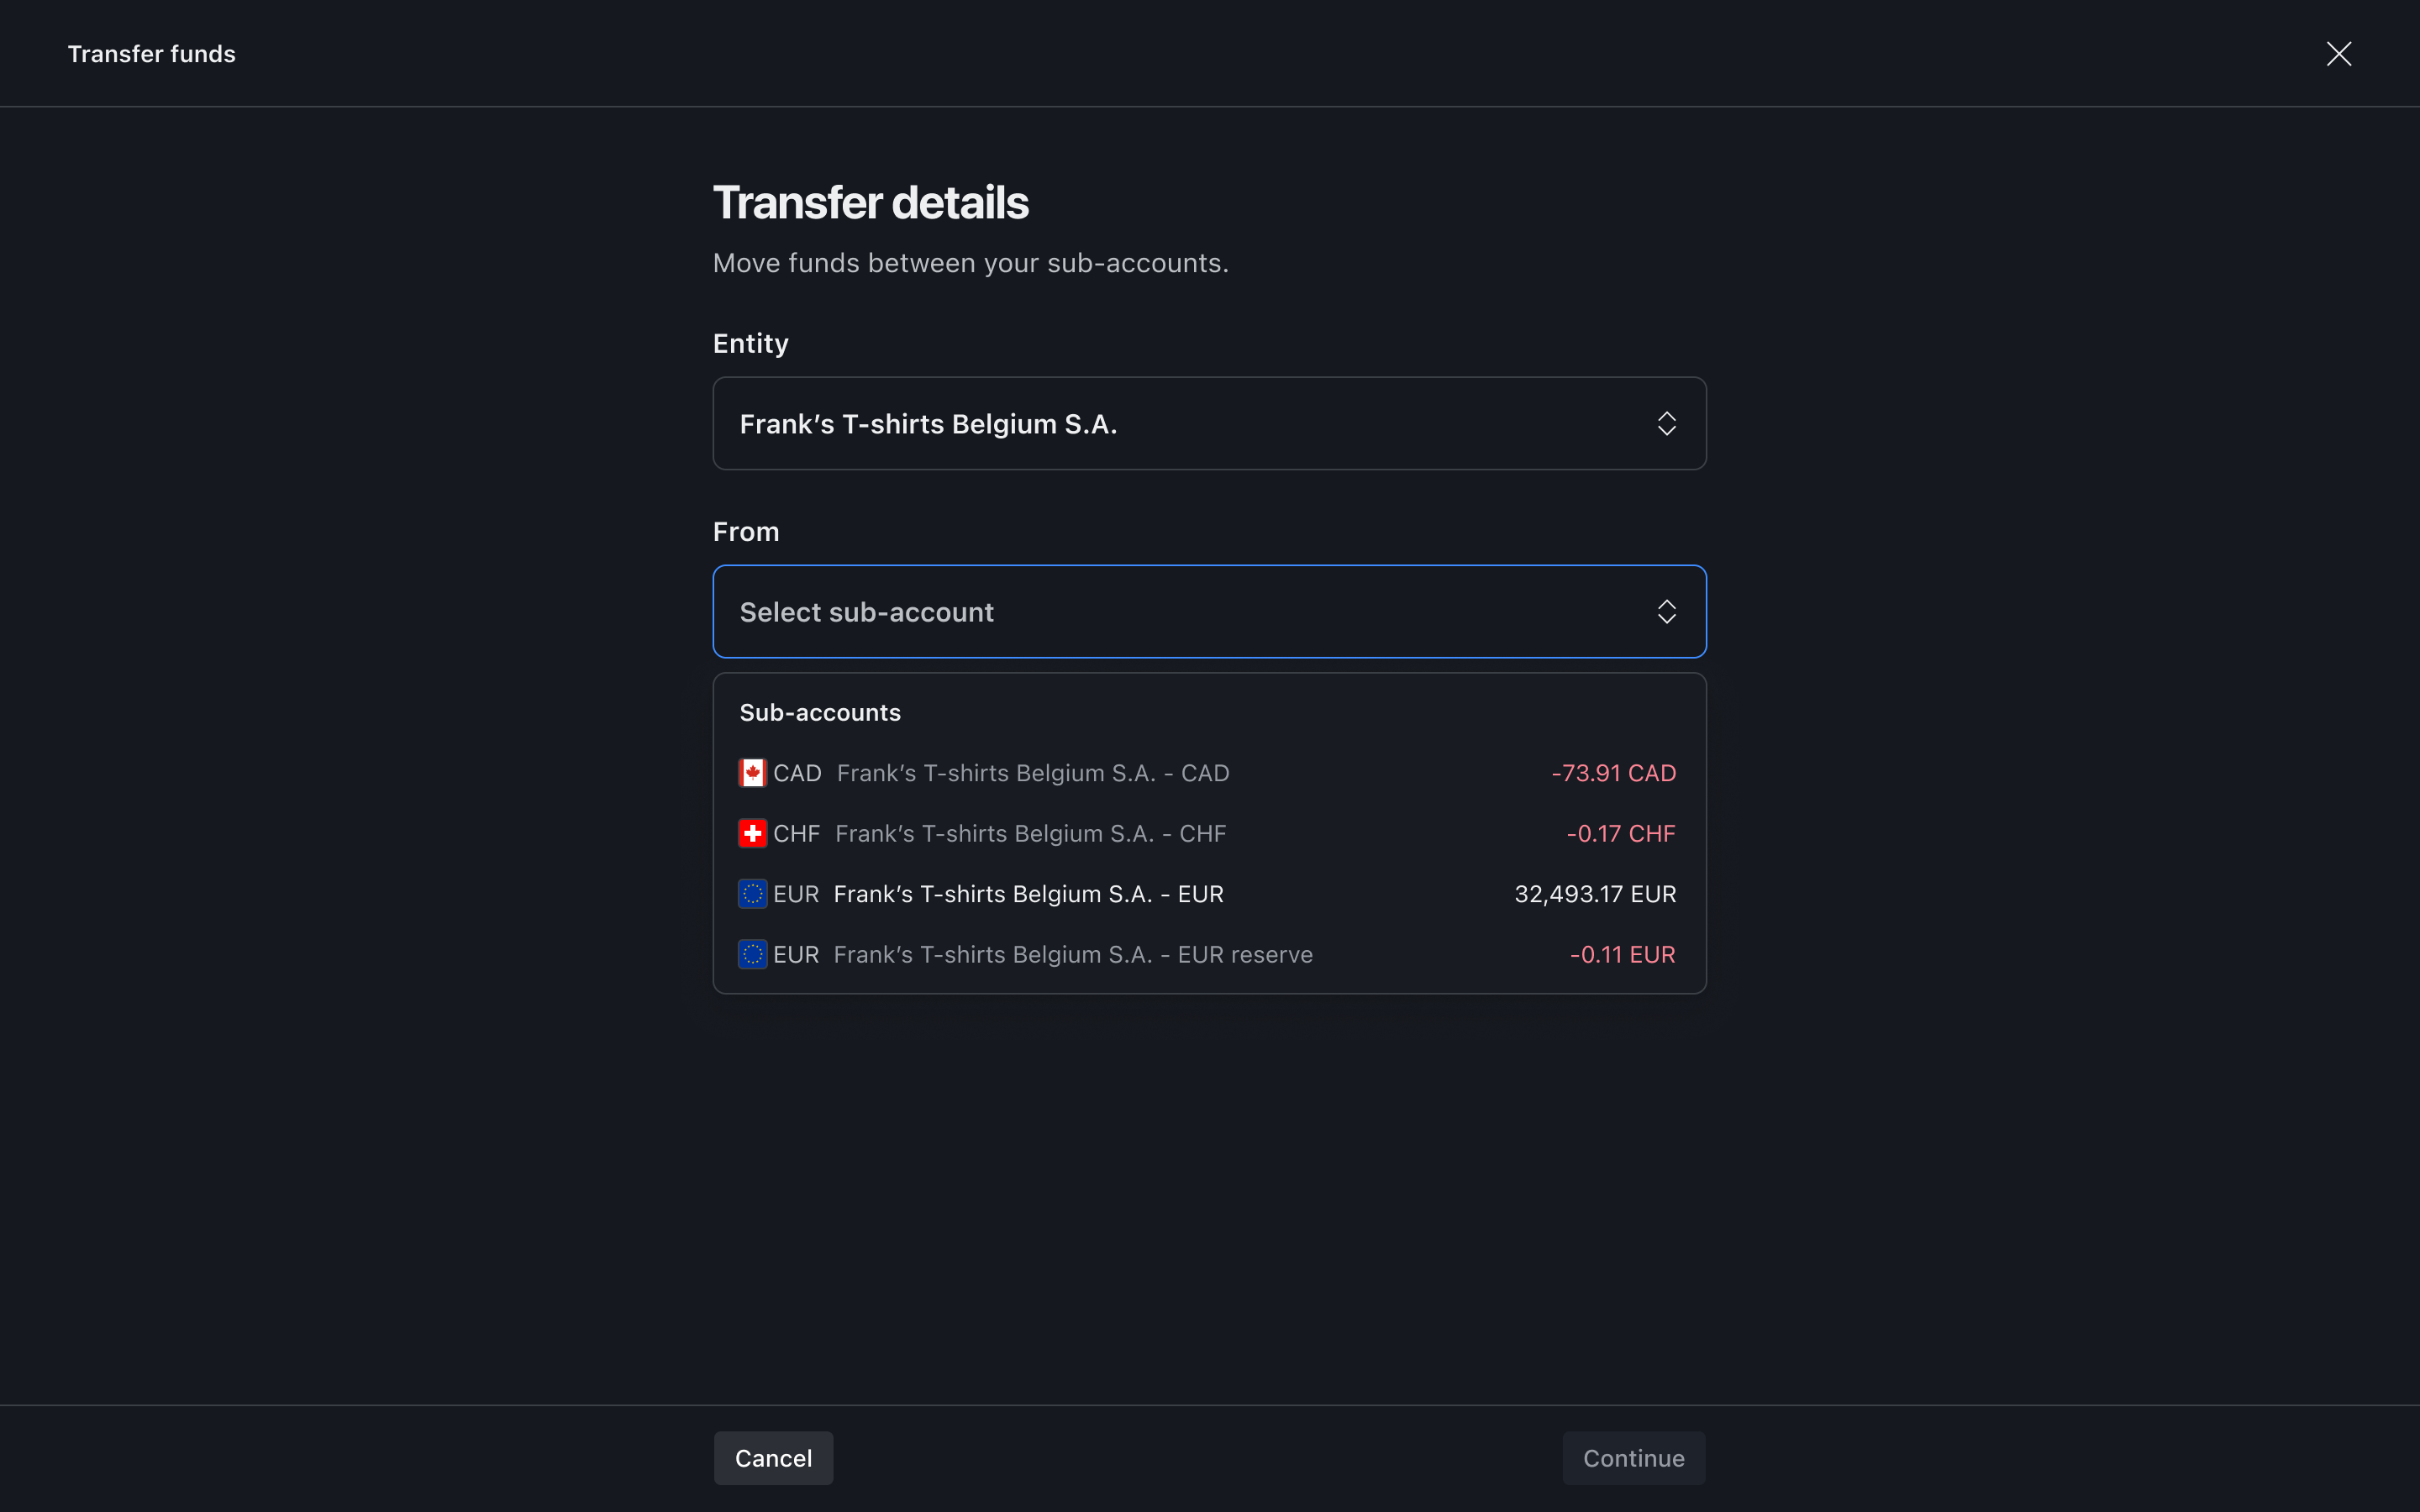Close the Transfer funds dialog
Image resolution: width=2420 pixels, height=1512 pixels.
pos(2338,54)
